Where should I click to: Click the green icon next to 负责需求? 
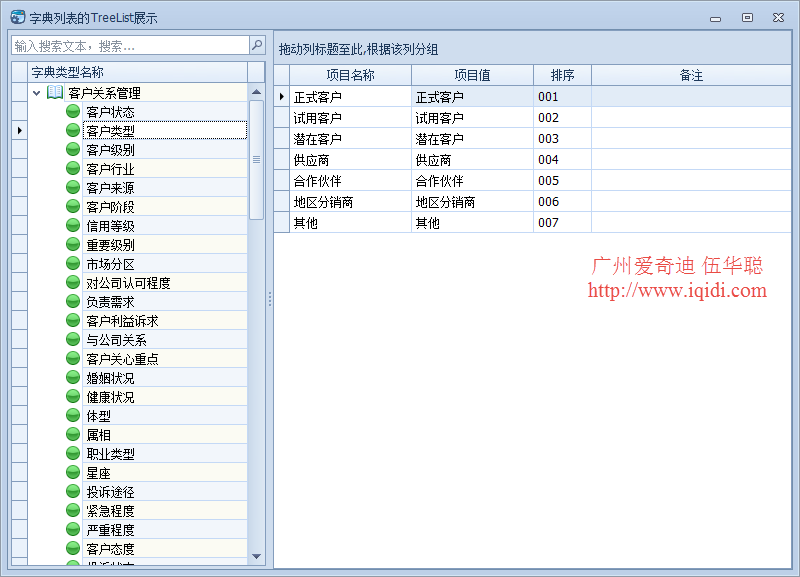[73, 302]
